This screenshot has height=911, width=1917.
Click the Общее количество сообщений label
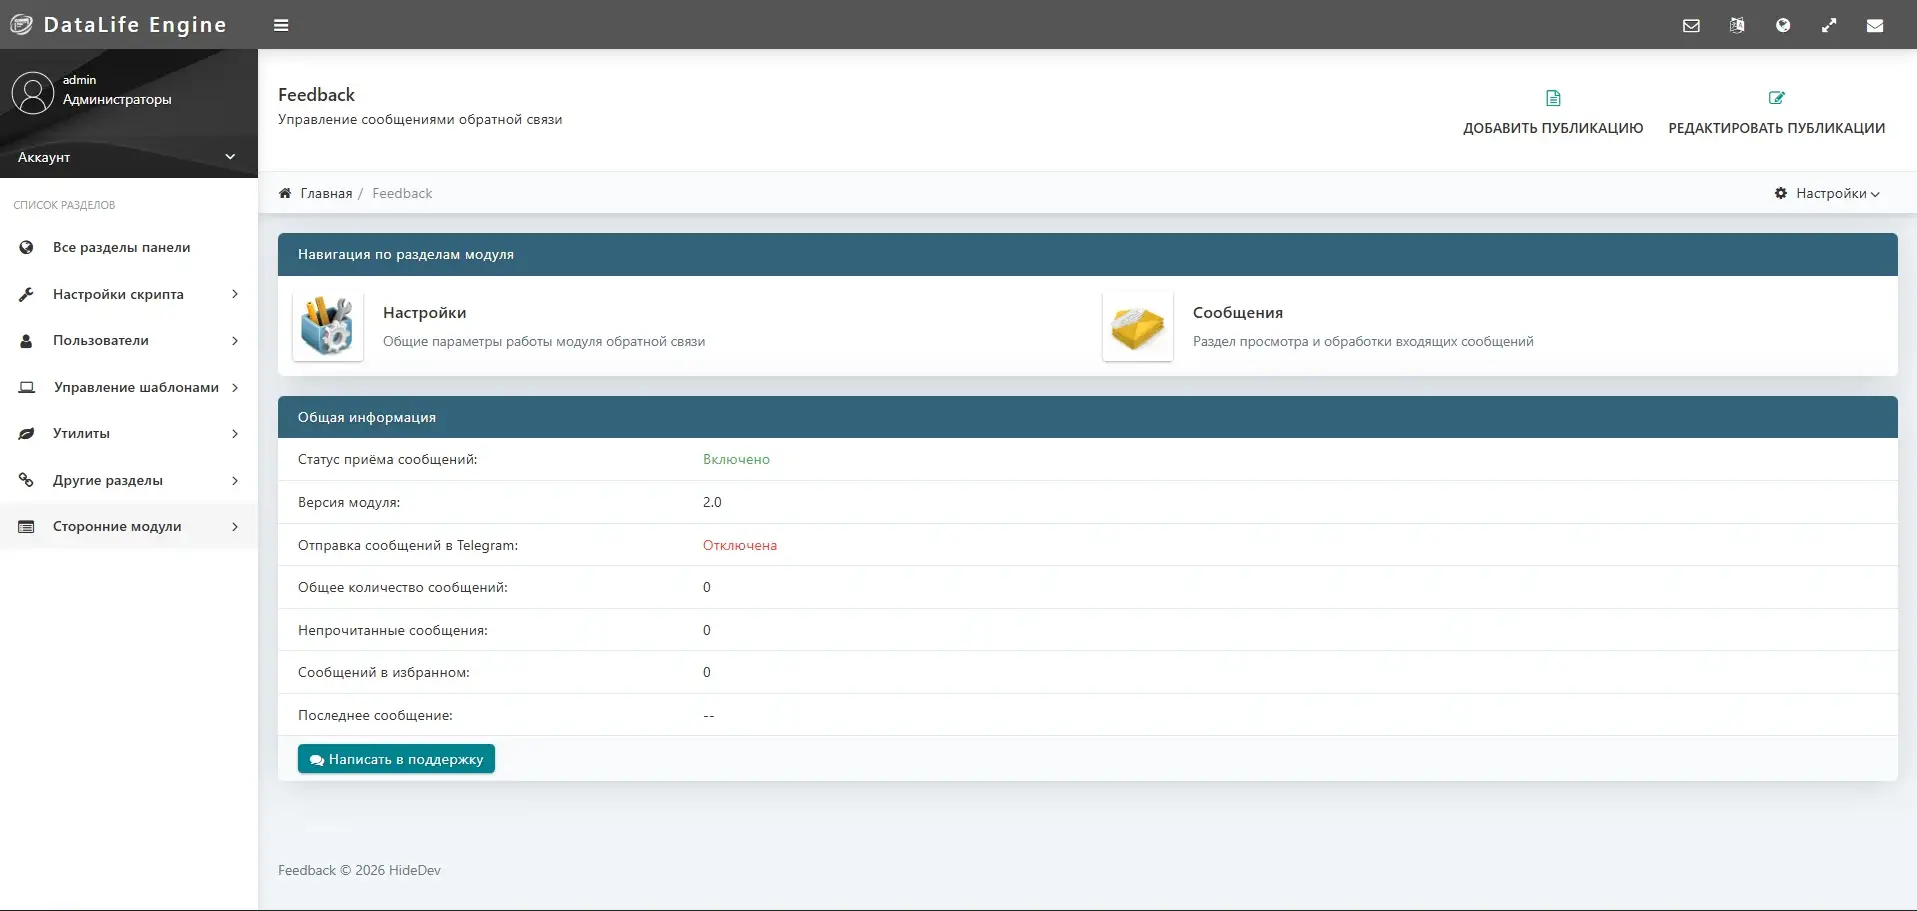pyautogui.click(x=403, y=587)
